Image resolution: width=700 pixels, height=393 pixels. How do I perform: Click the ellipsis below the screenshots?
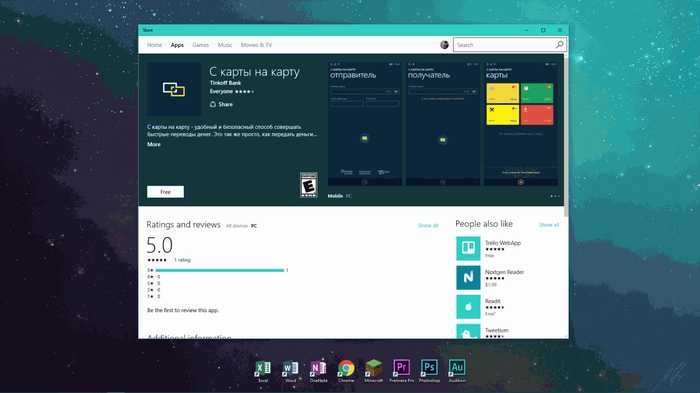tap(554, 196)
